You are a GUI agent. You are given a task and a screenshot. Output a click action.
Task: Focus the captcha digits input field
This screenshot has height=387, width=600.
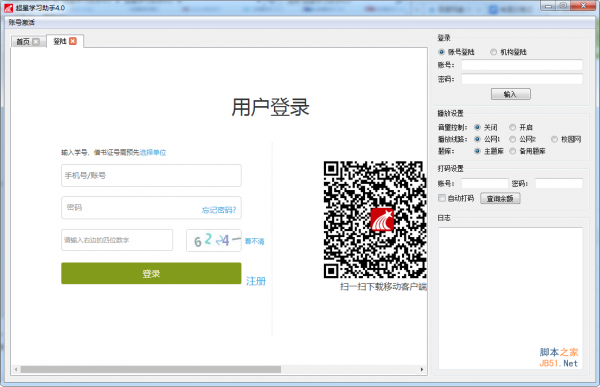point(117,240)
